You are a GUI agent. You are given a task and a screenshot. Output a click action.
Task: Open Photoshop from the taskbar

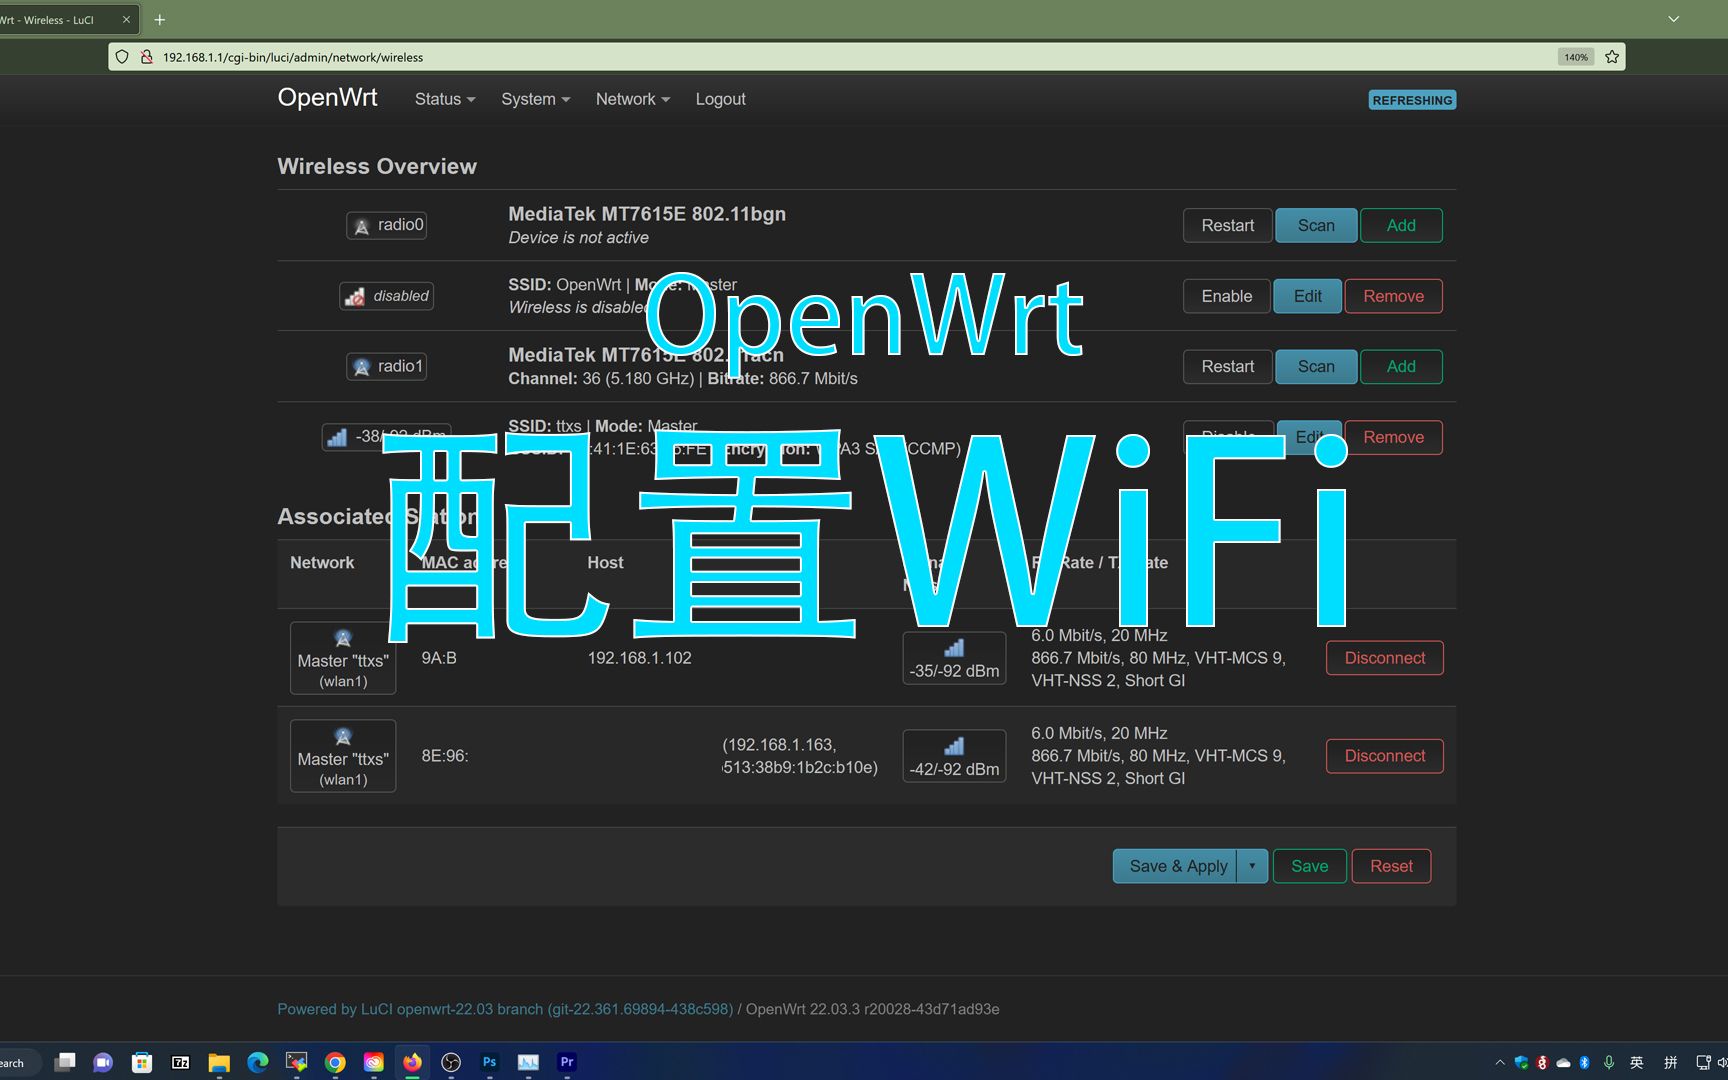pos(490,1062)
